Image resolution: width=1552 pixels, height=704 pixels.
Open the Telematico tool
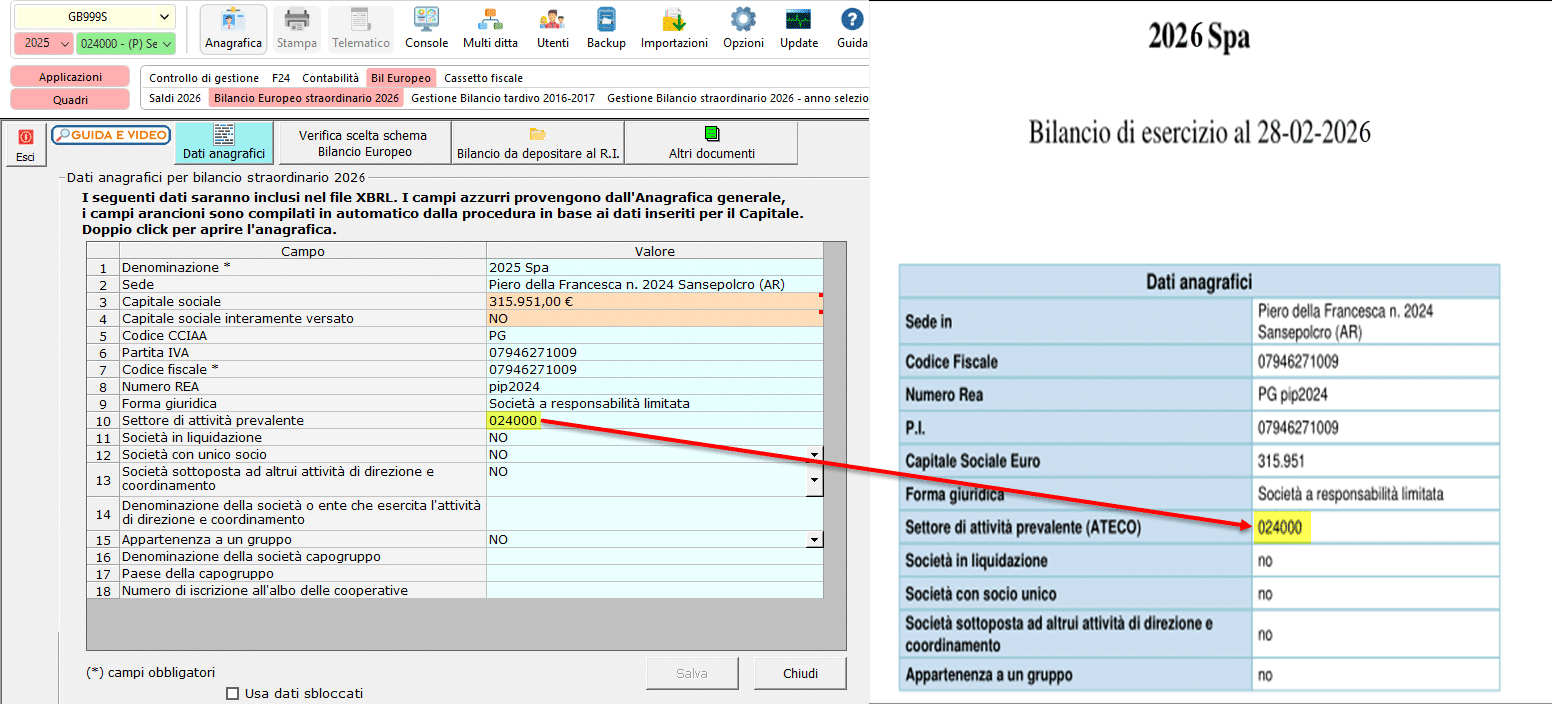pos(361,28)
